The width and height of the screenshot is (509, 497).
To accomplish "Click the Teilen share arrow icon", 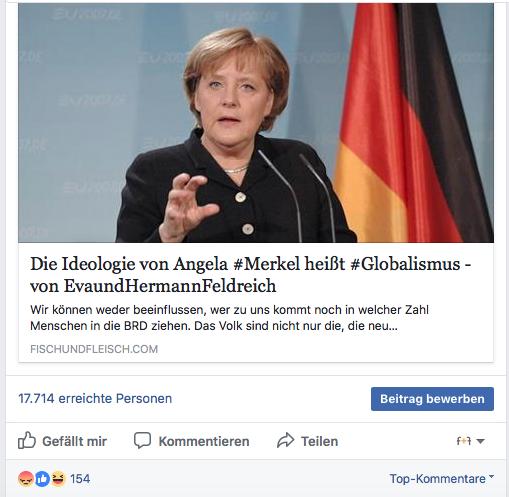I will 286,440.
